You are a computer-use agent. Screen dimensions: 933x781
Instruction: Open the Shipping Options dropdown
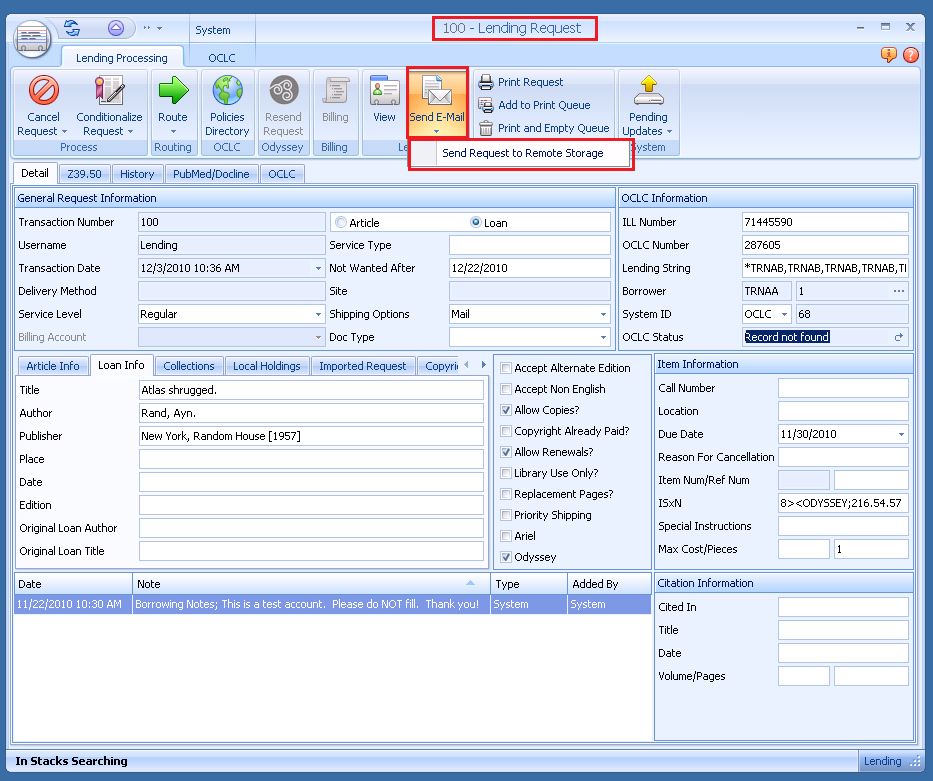coord(603,314)
